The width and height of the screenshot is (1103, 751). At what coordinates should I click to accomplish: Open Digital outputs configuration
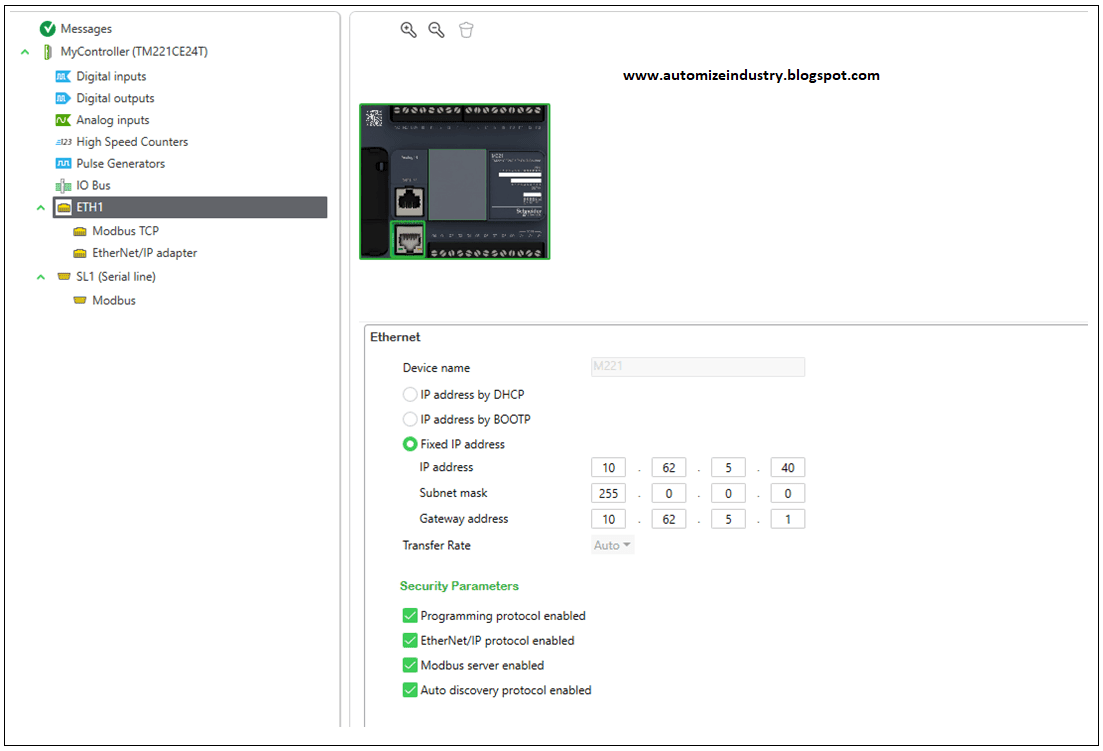tap(115, 98)
